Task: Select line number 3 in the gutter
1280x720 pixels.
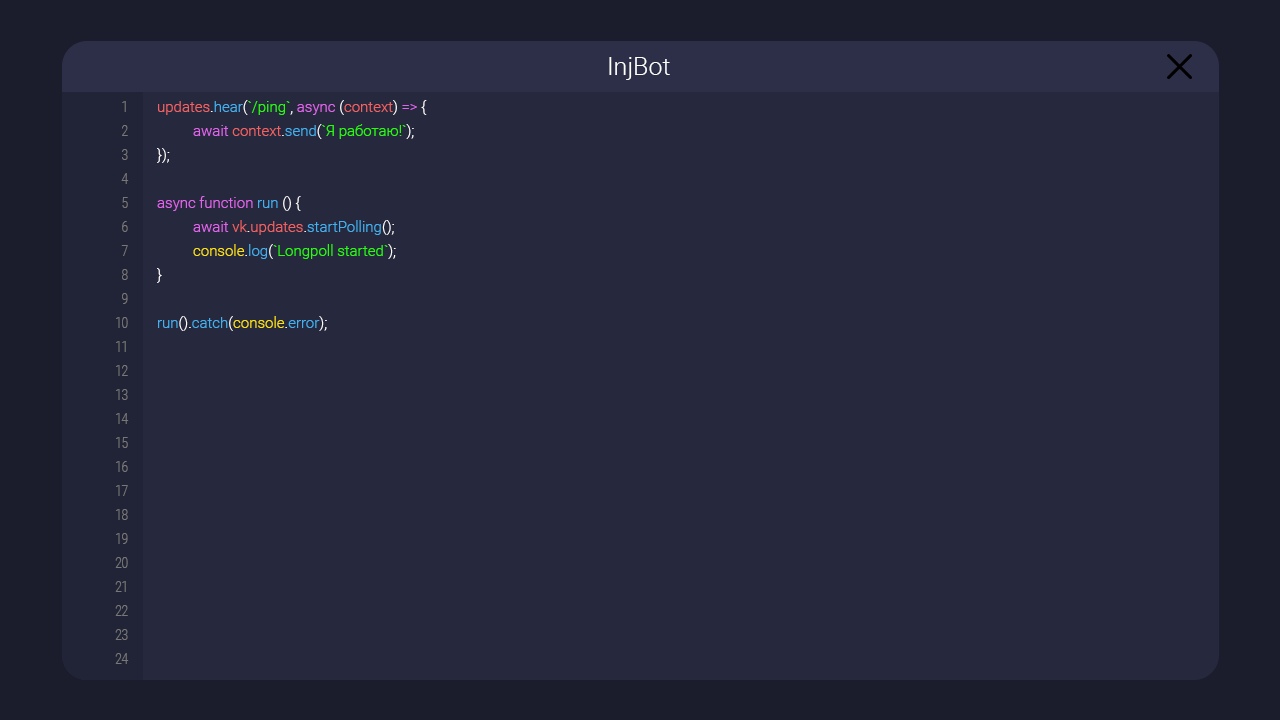Action: coord(124,155)
